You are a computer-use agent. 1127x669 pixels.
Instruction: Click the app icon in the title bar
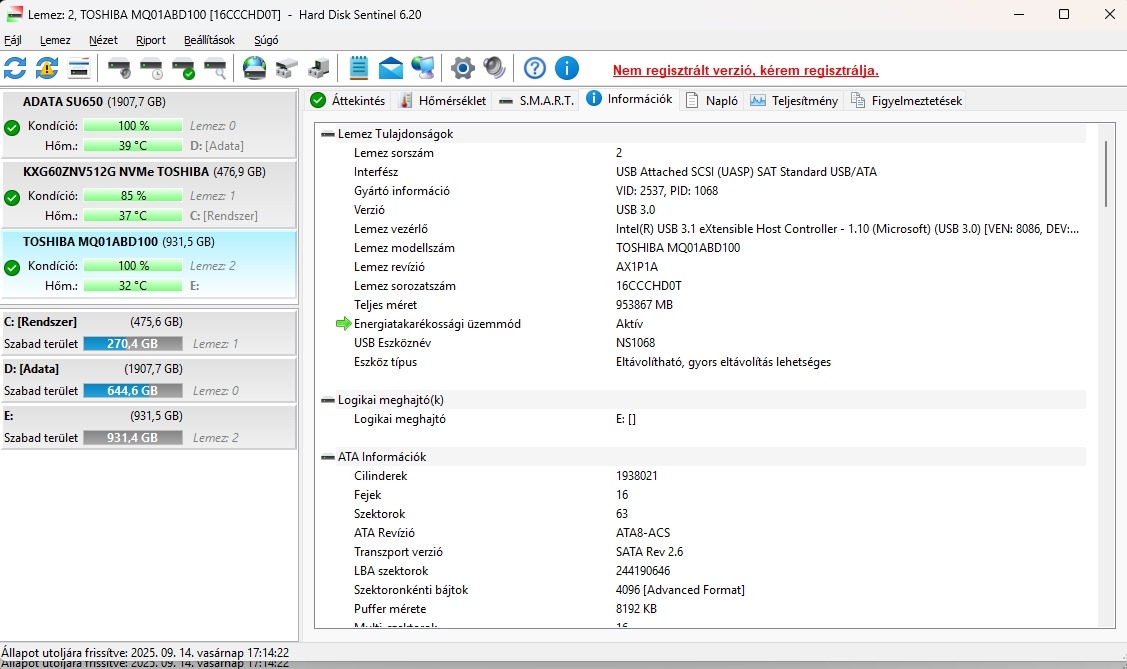14,14
